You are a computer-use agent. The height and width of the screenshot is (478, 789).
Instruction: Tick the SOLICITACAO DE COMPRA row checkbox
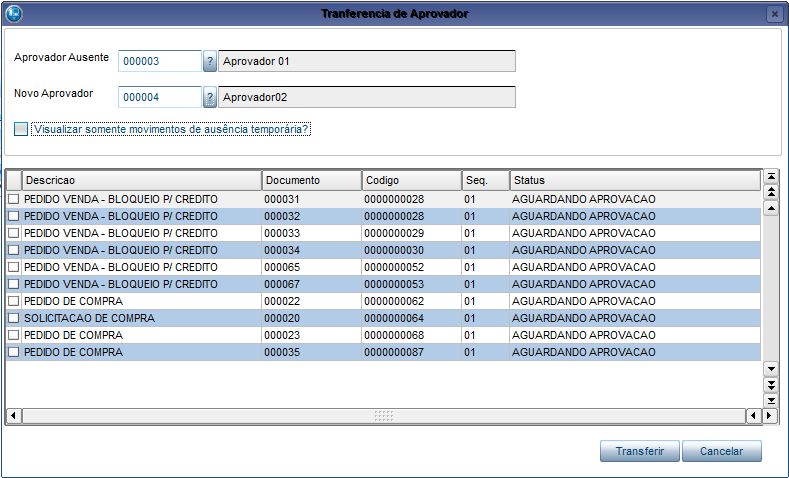click(13, 318)
